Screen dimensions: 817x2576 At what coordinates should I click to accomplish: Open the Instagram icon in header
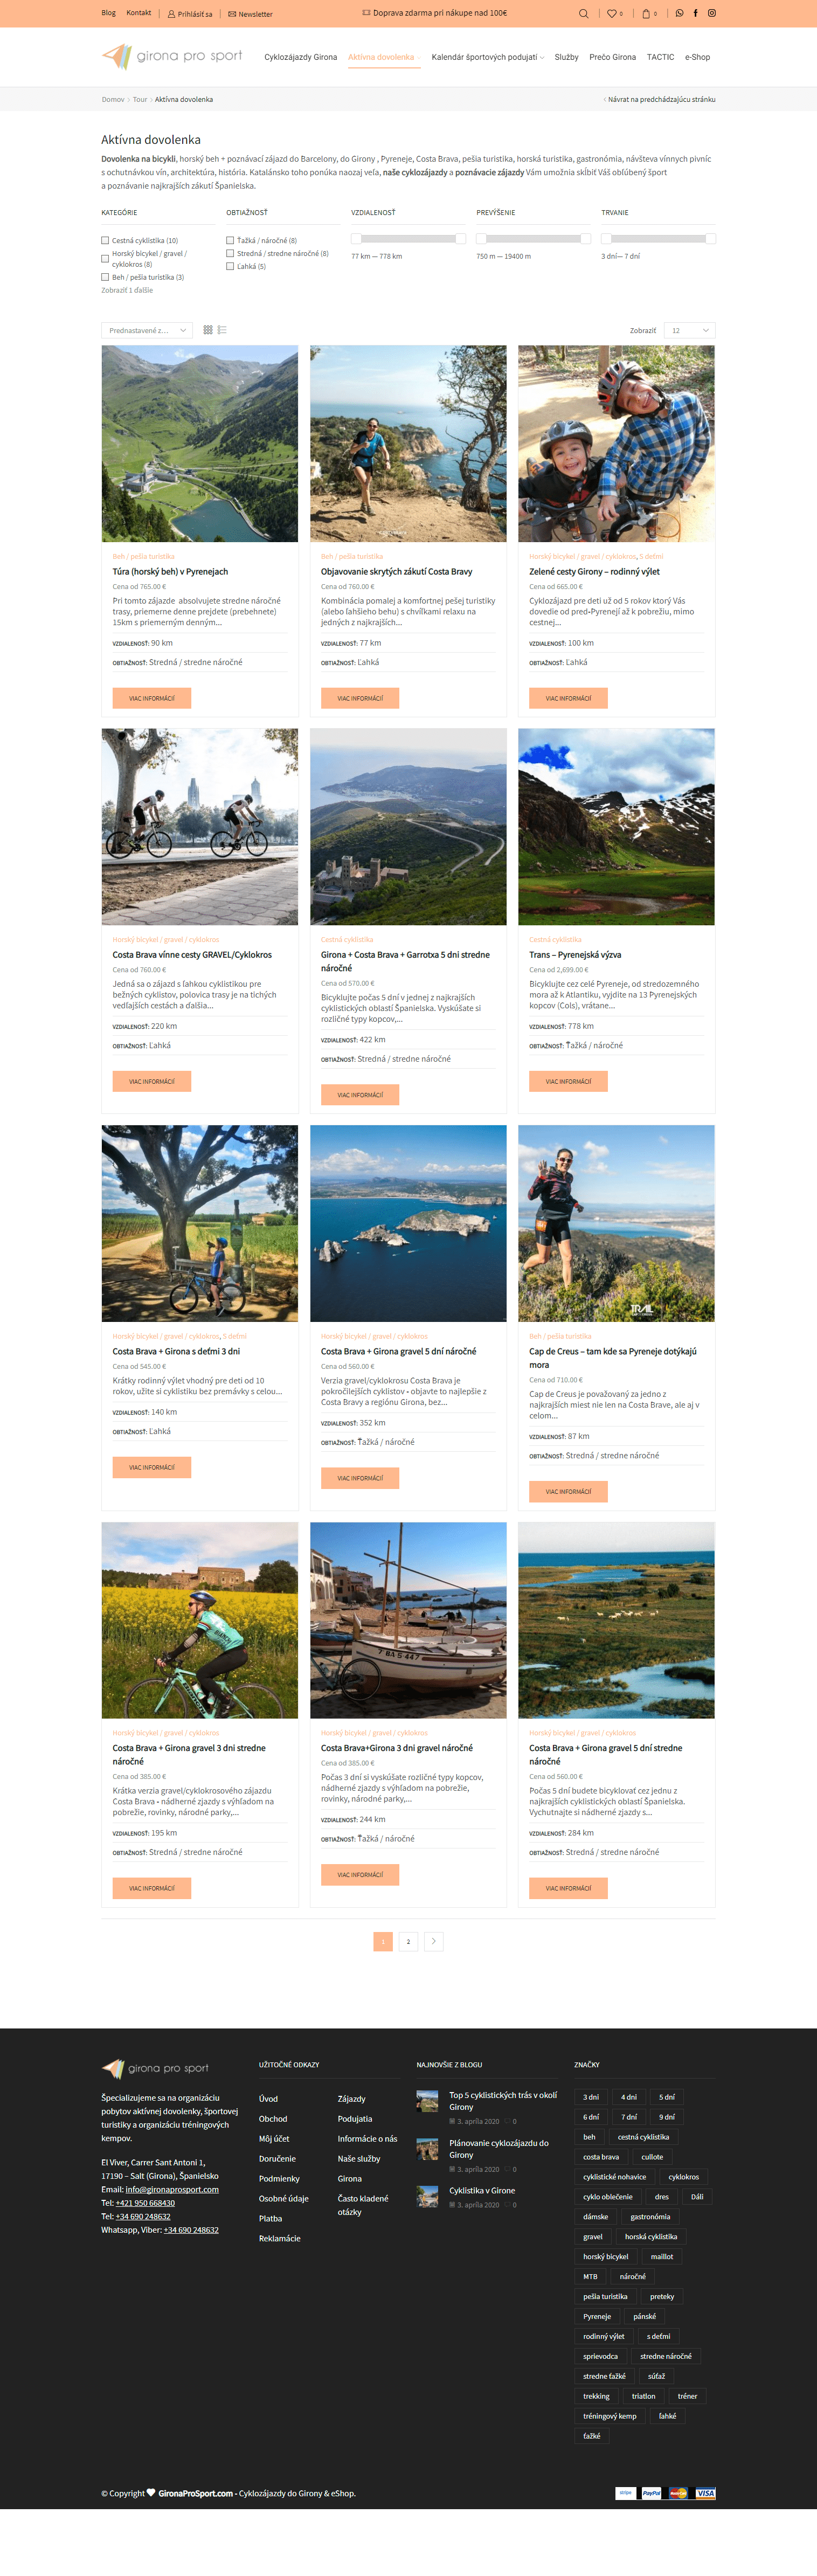click(x=712, y=14)
